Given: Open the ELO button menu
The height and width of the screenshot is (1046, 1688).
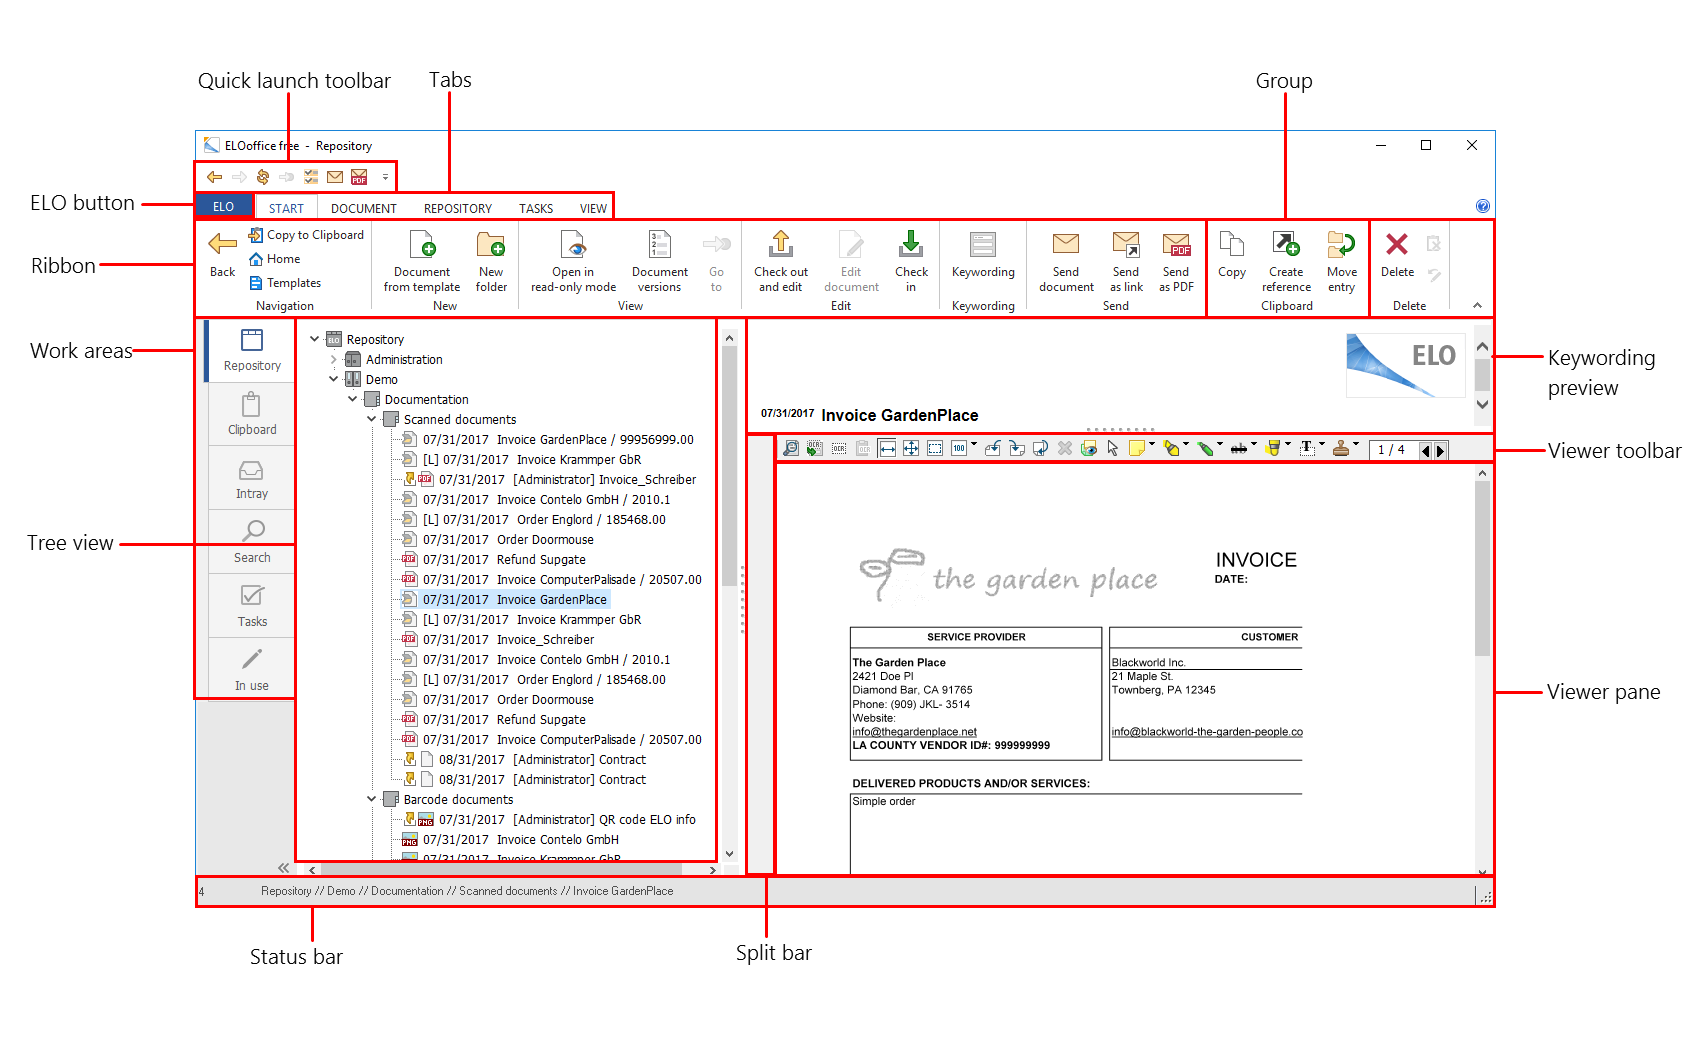Looking at the screenshot, I should point(224,207).
